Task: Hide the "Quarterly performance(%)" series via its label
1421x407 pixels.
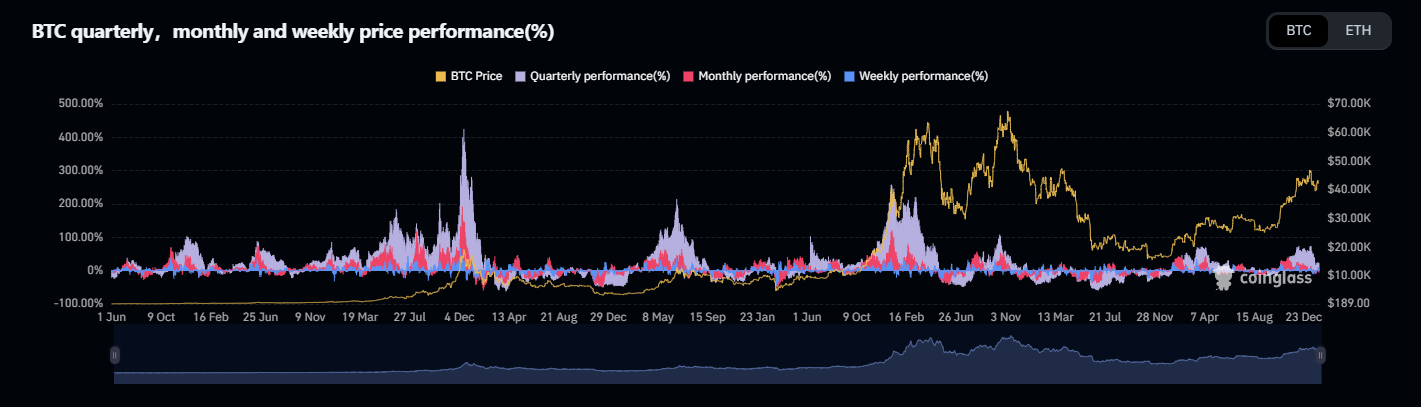Action: pyautogui.click(x=599, y=76)
